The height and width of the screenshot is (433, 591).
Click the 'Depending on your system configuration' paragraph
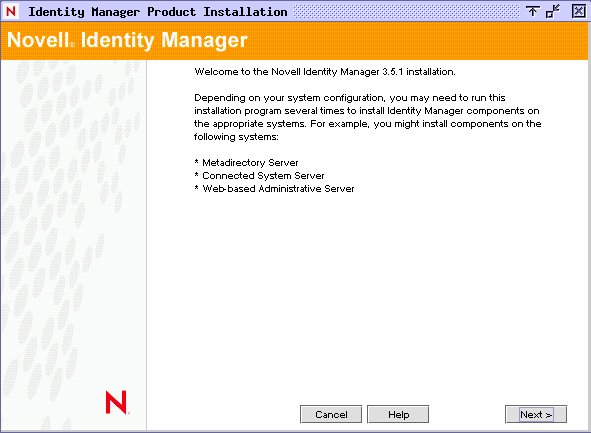[x=368, y=117]
